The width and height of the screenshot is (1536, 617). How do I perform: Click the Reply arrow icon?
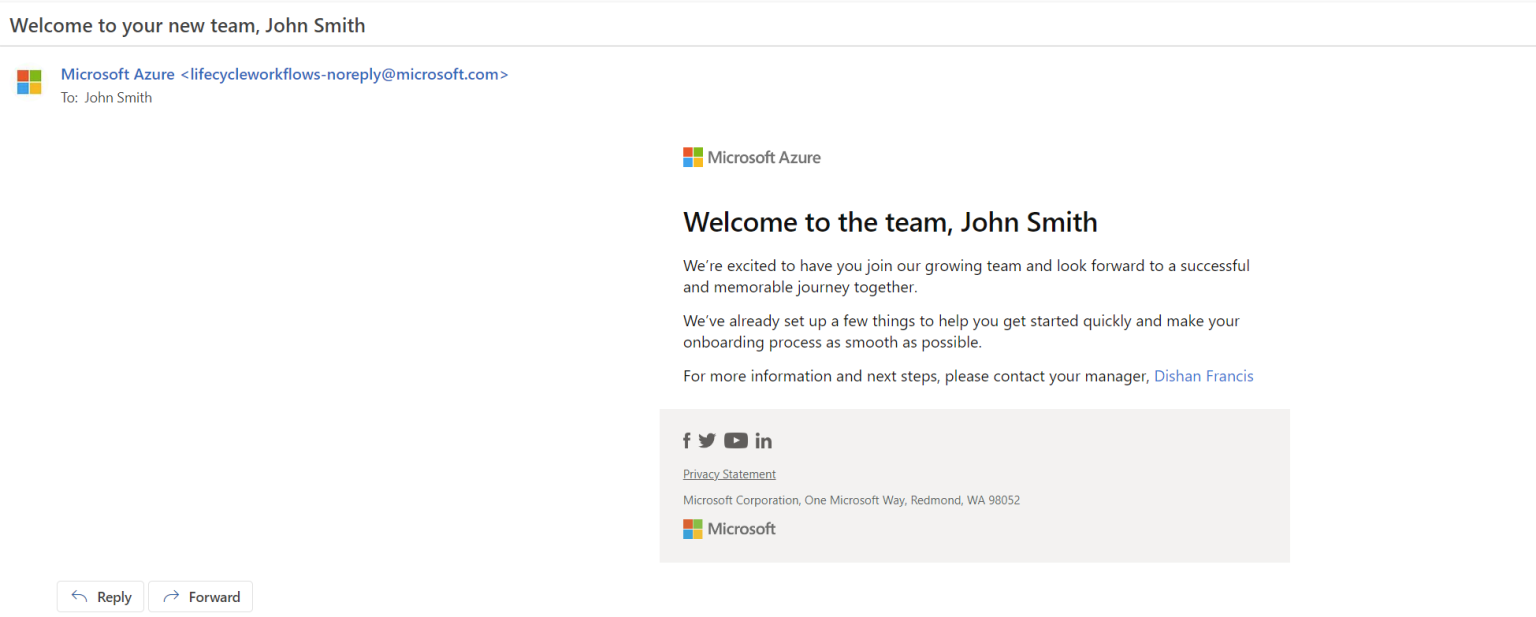click(78, 596)
